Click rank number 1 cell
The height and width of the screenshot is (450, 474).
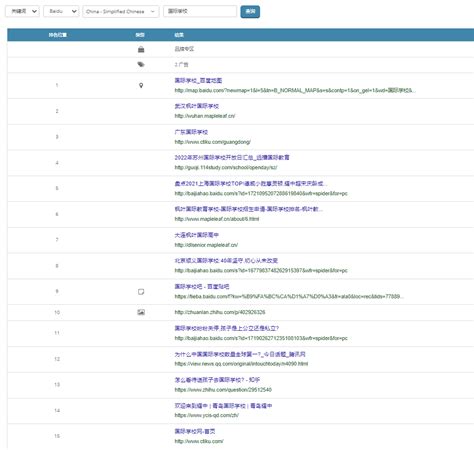pos(57,85)
